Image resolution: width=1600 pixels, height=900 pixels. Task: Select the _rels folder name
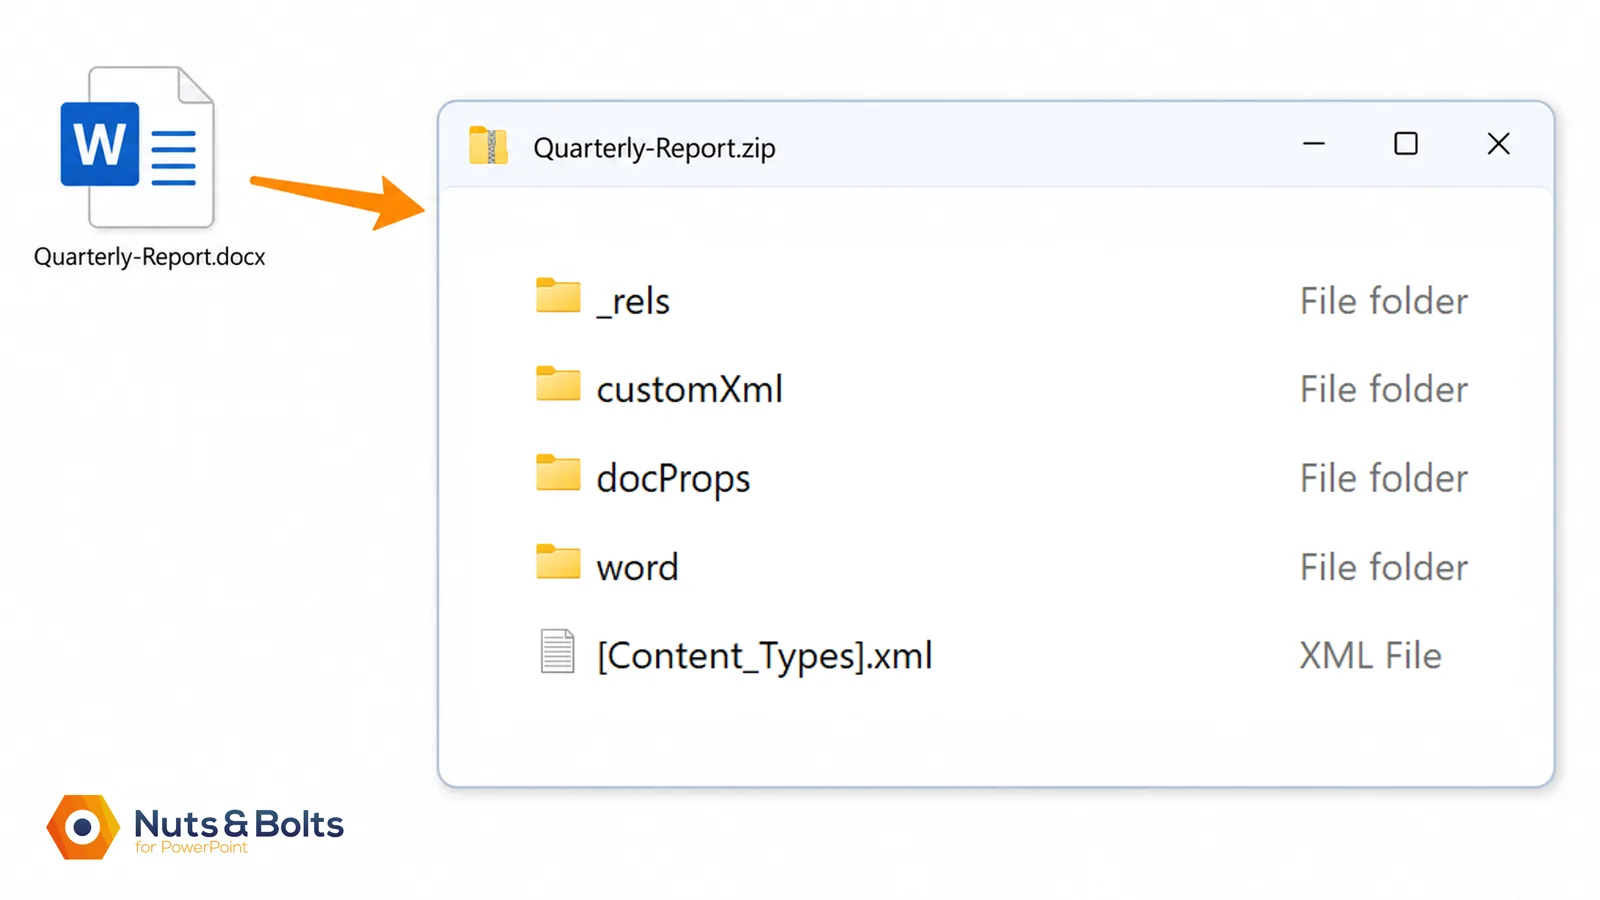pyautogui.click(x=633, y=302)
